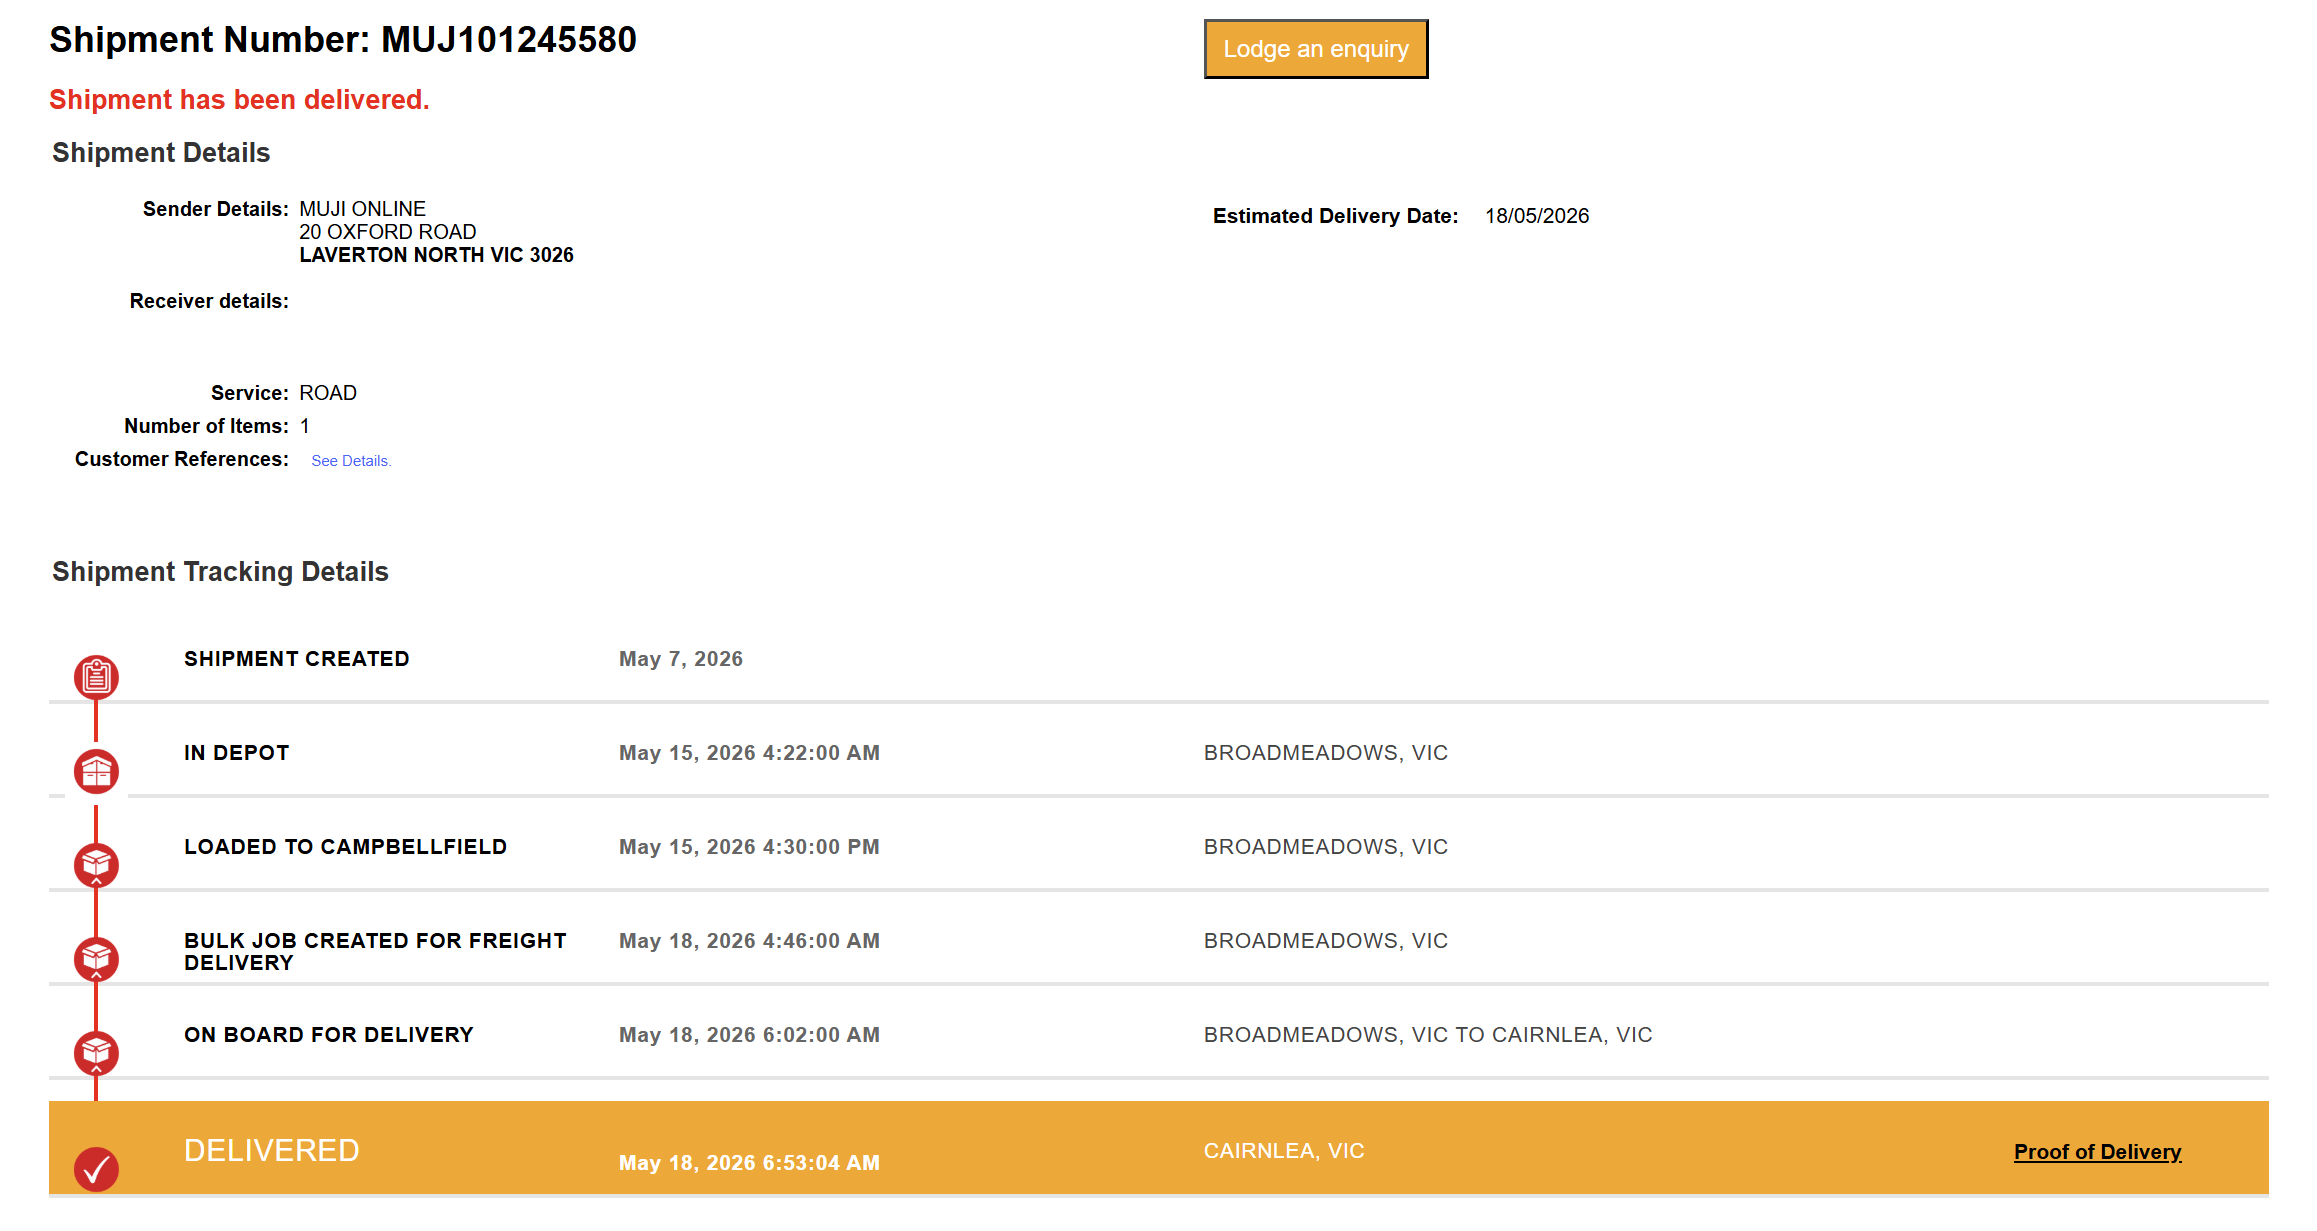Screen dimensions: 2317x1231
Task: Click the Delivered checkmark icon
Action: (96, 1169)
